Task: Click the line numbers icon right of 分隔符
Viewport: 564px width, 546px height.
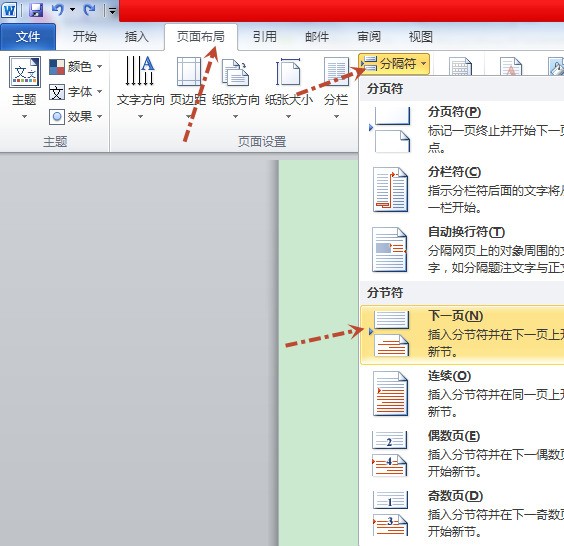Action: (x=460, y=66)
